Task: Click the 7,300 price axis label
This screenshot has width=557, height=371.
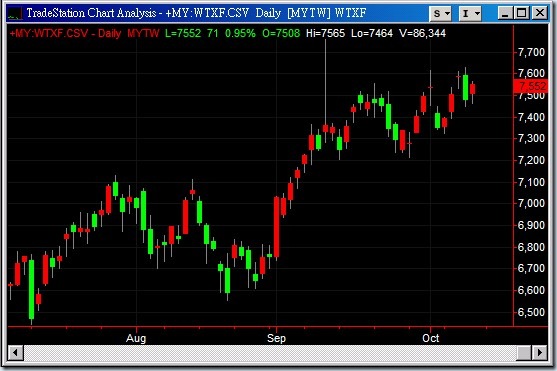Action: click(531, 138)
